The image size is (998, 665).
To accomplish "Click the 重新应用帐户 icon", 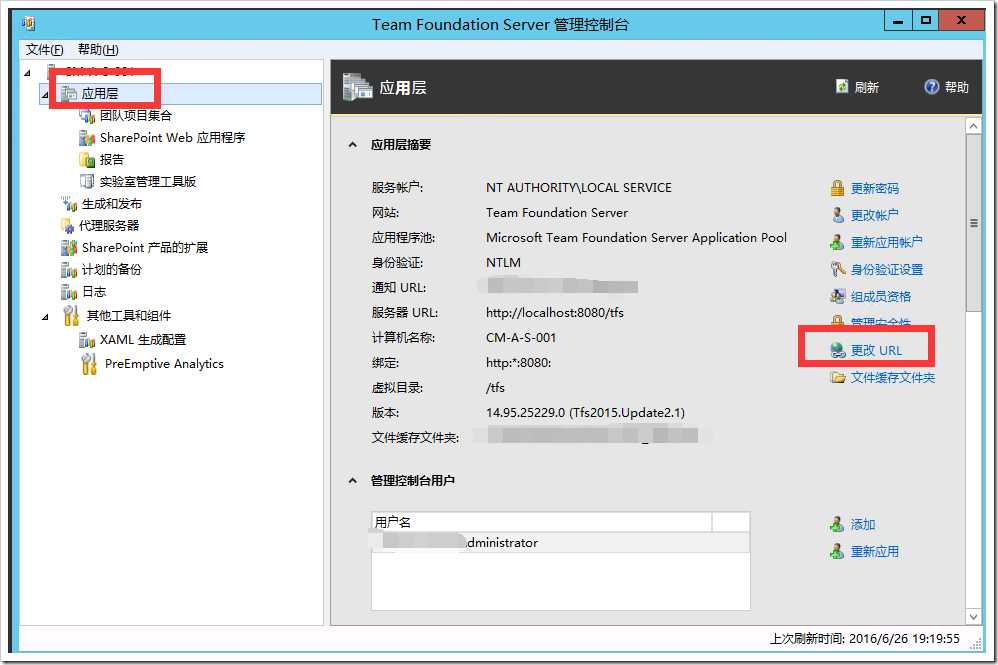I will (838, 242).
